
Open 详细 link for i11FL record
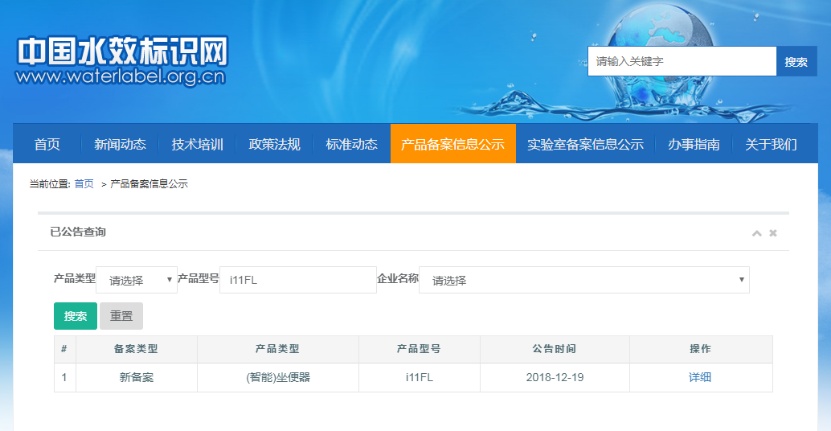(x=700, y=377)
